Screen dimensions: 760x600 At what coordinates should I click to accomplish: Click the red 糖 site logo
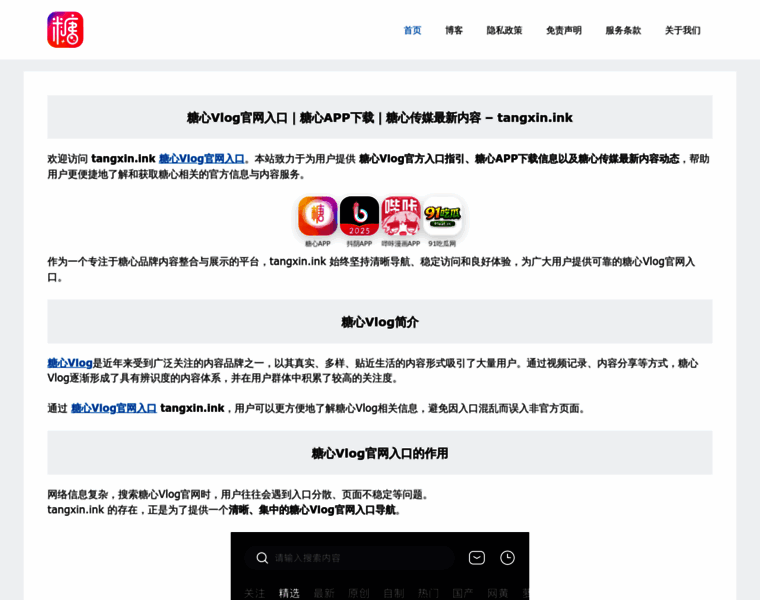click(x=65, y=30)
